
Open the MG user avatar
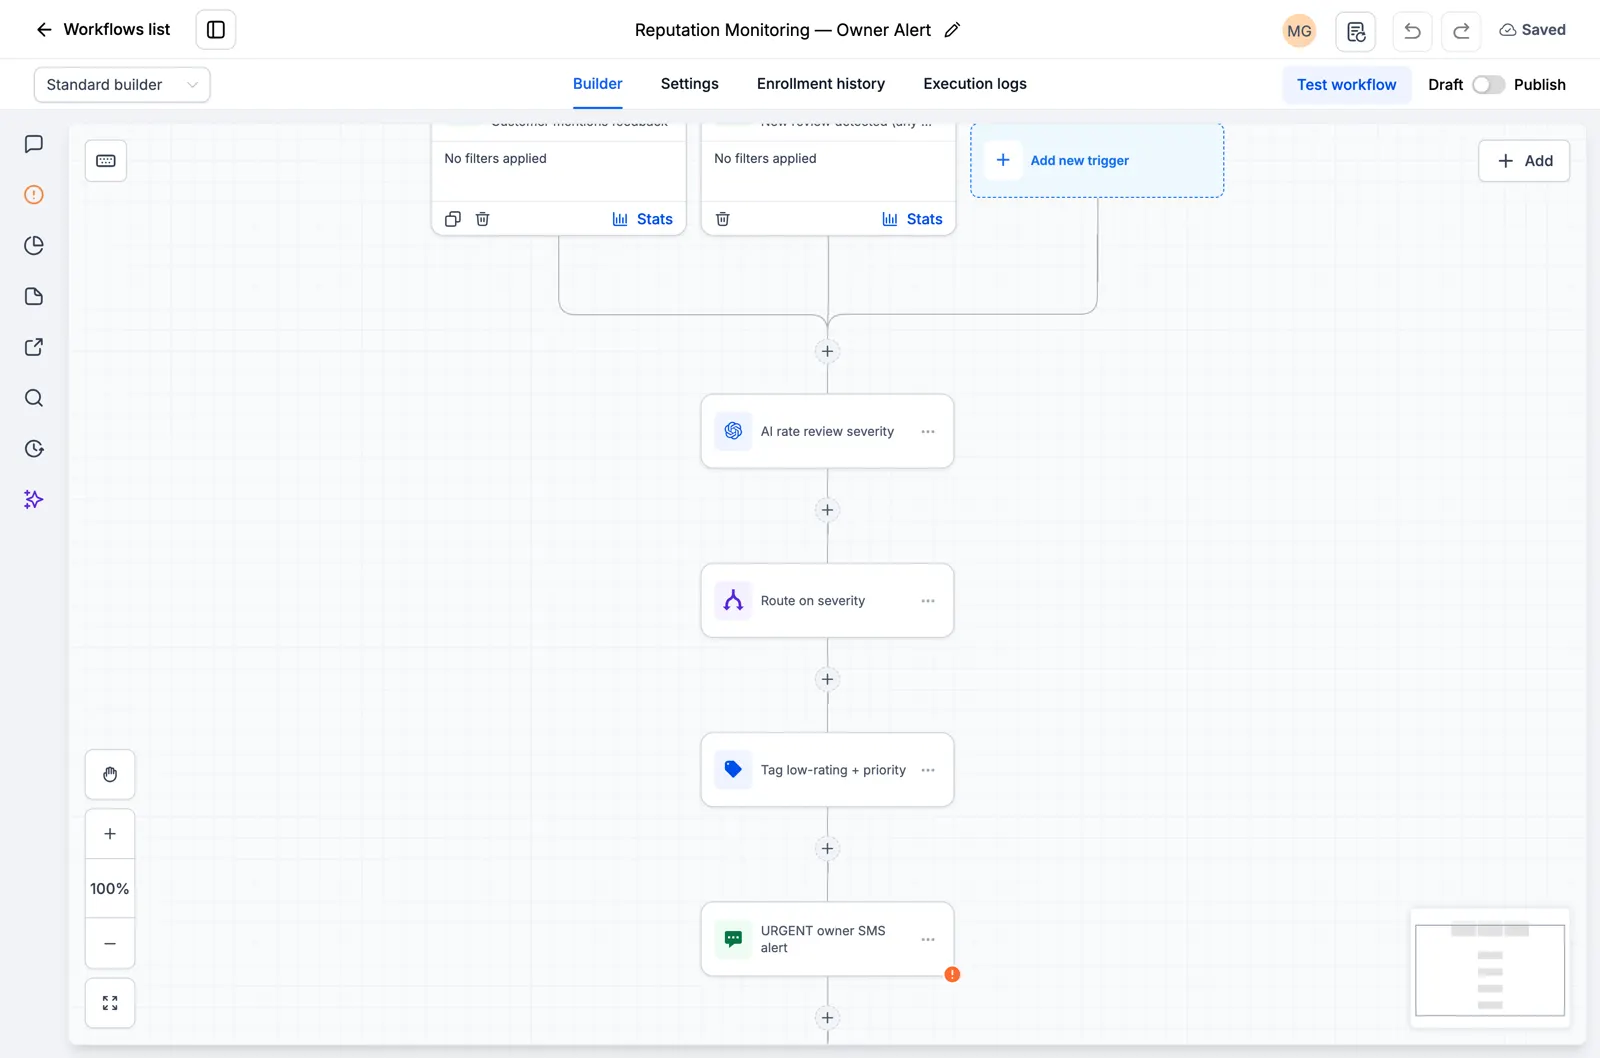click(x=1299, y=31)
